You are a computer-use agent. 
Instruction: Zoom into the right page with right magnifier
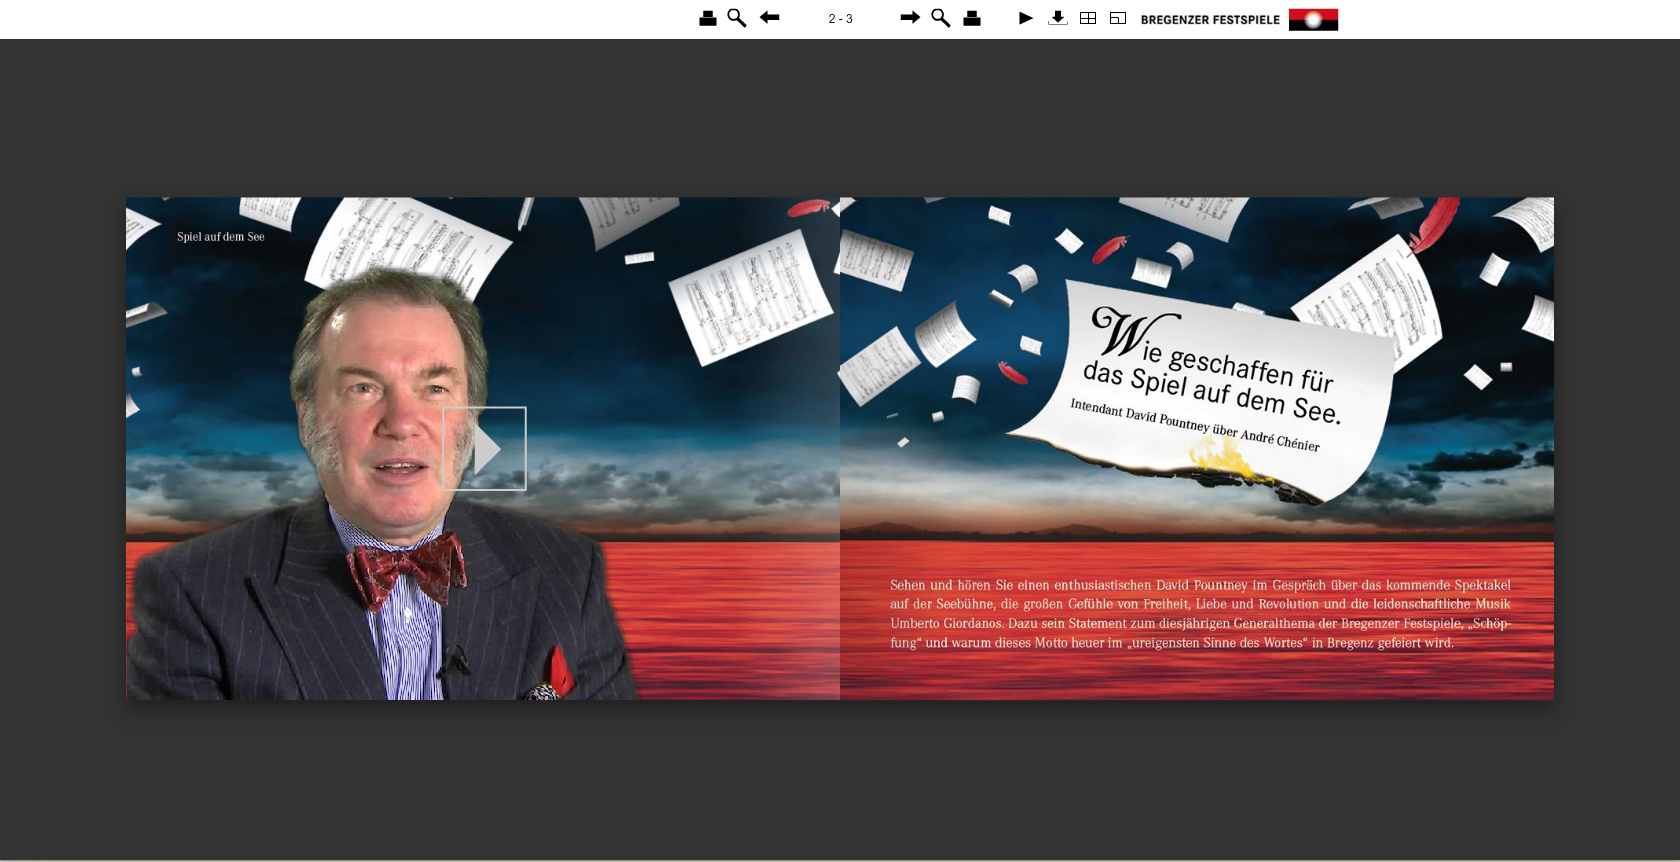941,18
